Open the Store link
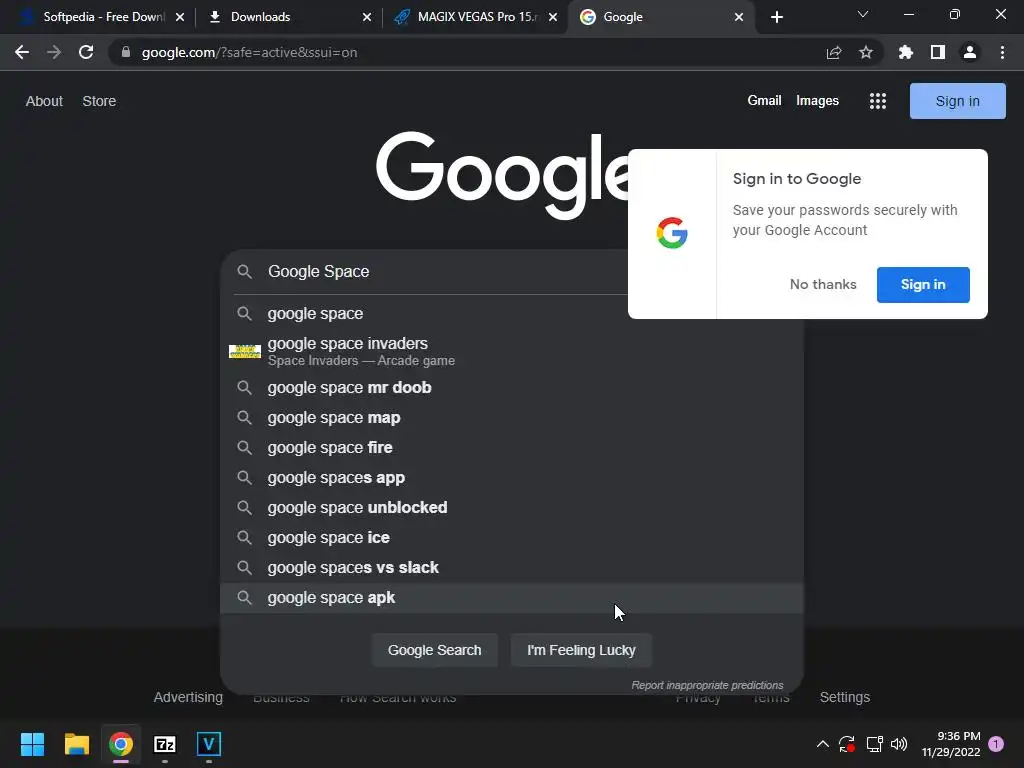This screenshot has height=768, width=1024. pyautogui.click(x=99, y=101)
